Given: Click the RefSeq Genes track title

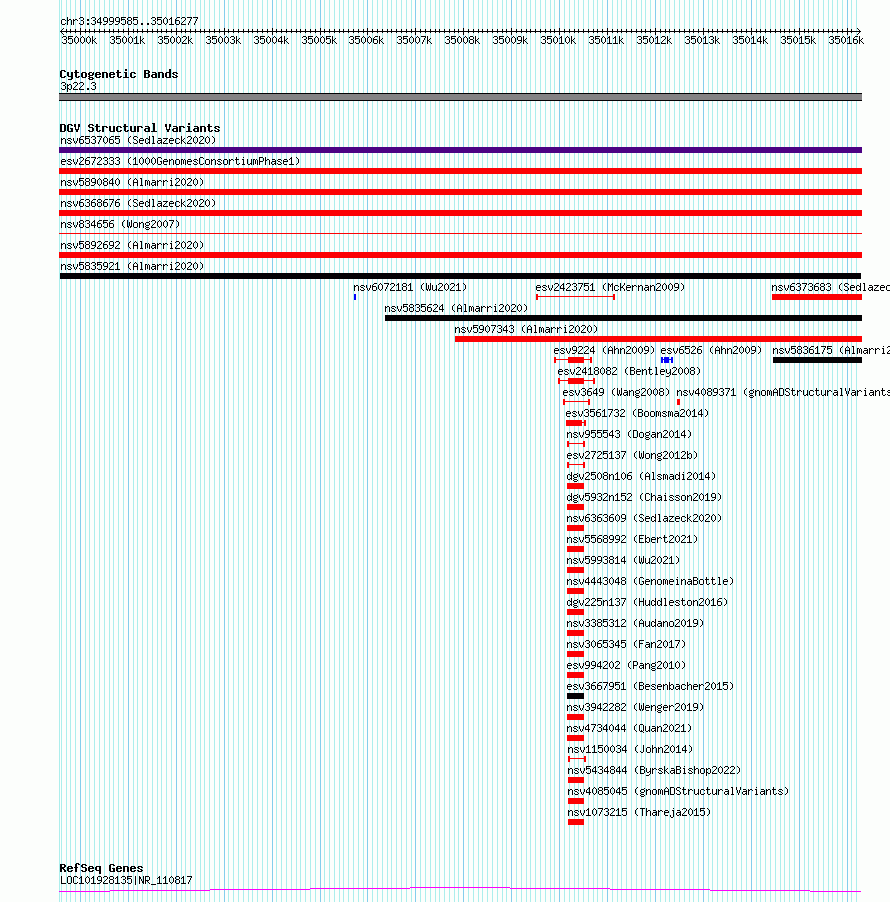Looking at the screenshot, I should 101,868.
